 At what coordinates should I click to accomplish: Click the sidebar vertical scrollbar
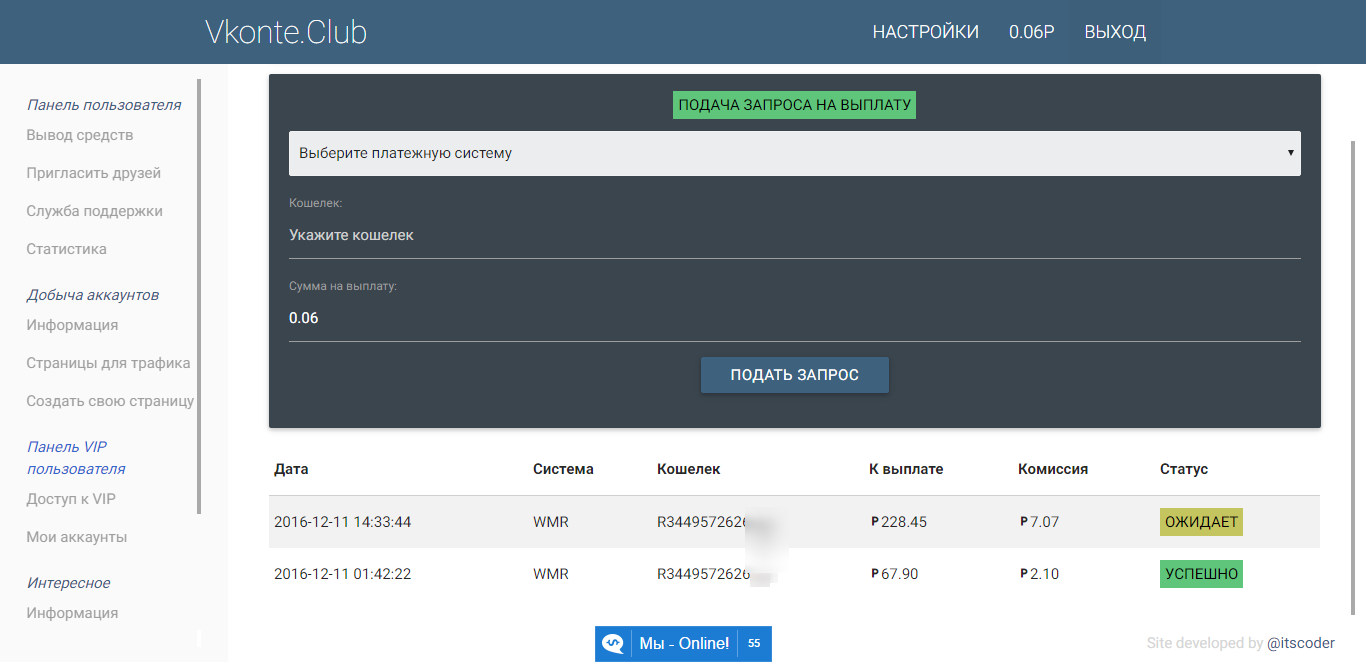point(199,296)
